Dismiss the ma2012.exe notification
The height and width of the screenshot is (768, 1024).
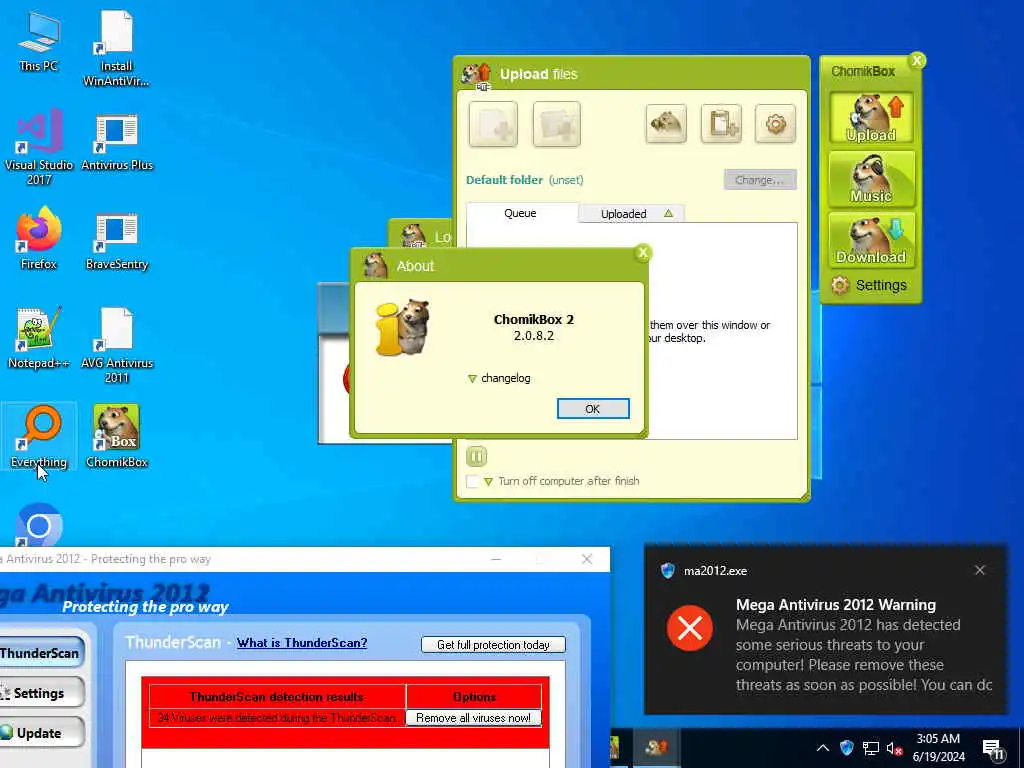(x=980, y=570)
